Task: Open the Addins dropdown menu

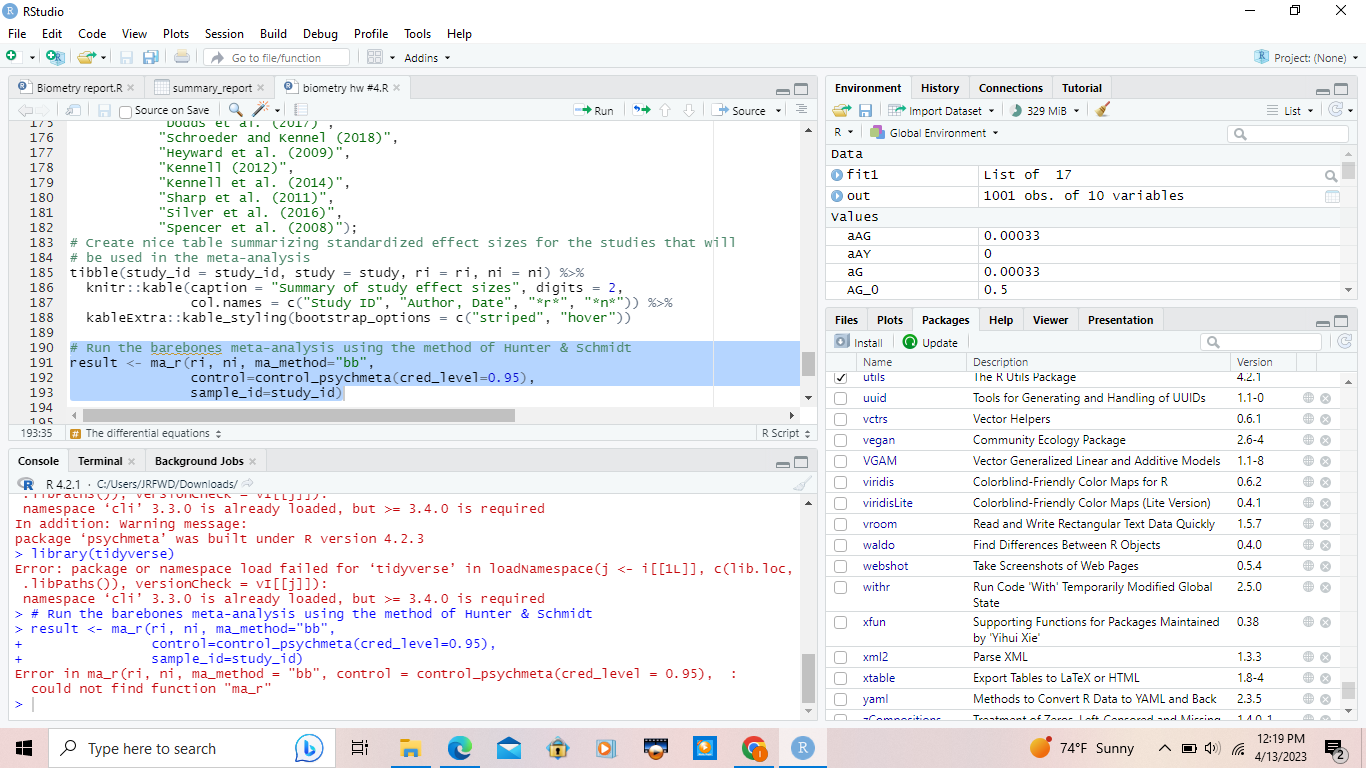Action: pos(426,58)
